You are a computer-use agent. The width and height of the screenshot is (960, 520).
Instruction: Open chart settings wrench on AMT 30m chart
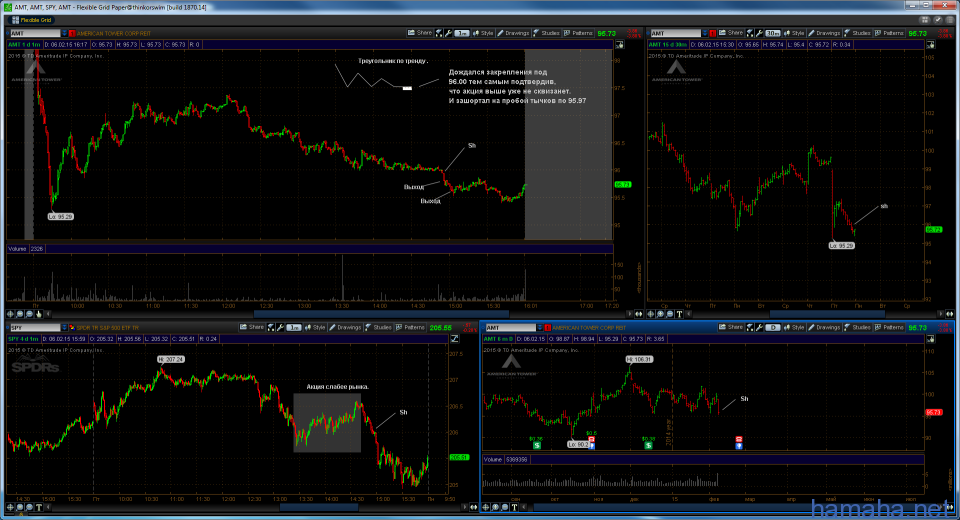pos(759,33)
